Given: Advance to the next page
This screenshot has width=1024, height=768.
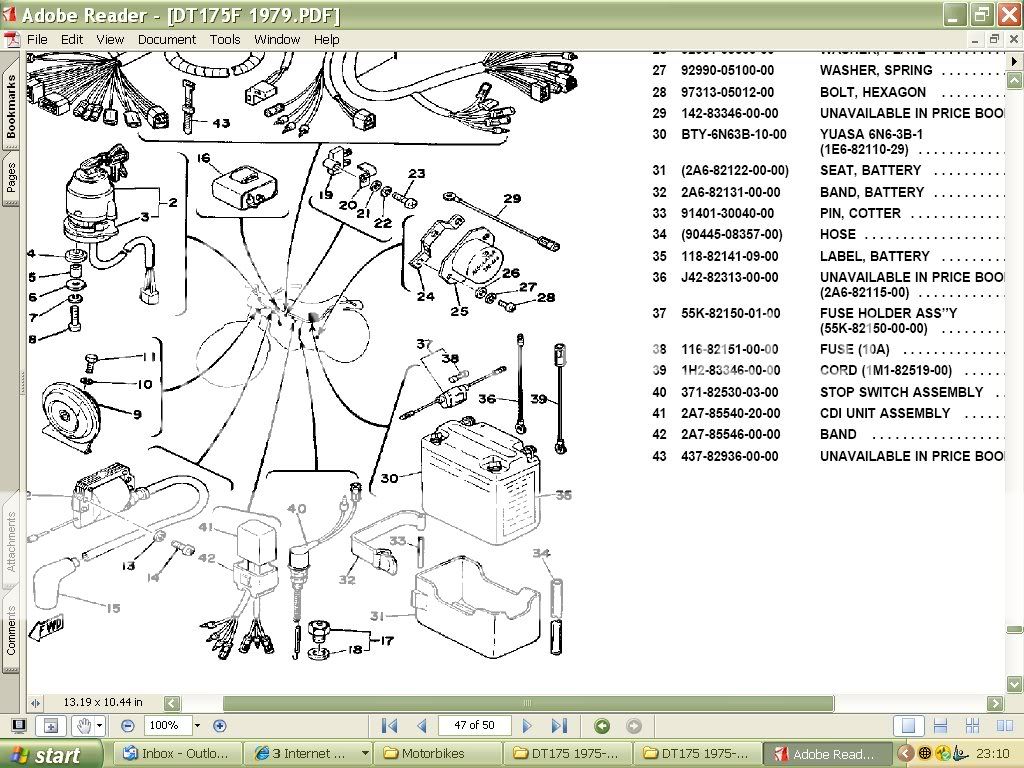Looking at the screenshot, I should click(x=527, y=726).
